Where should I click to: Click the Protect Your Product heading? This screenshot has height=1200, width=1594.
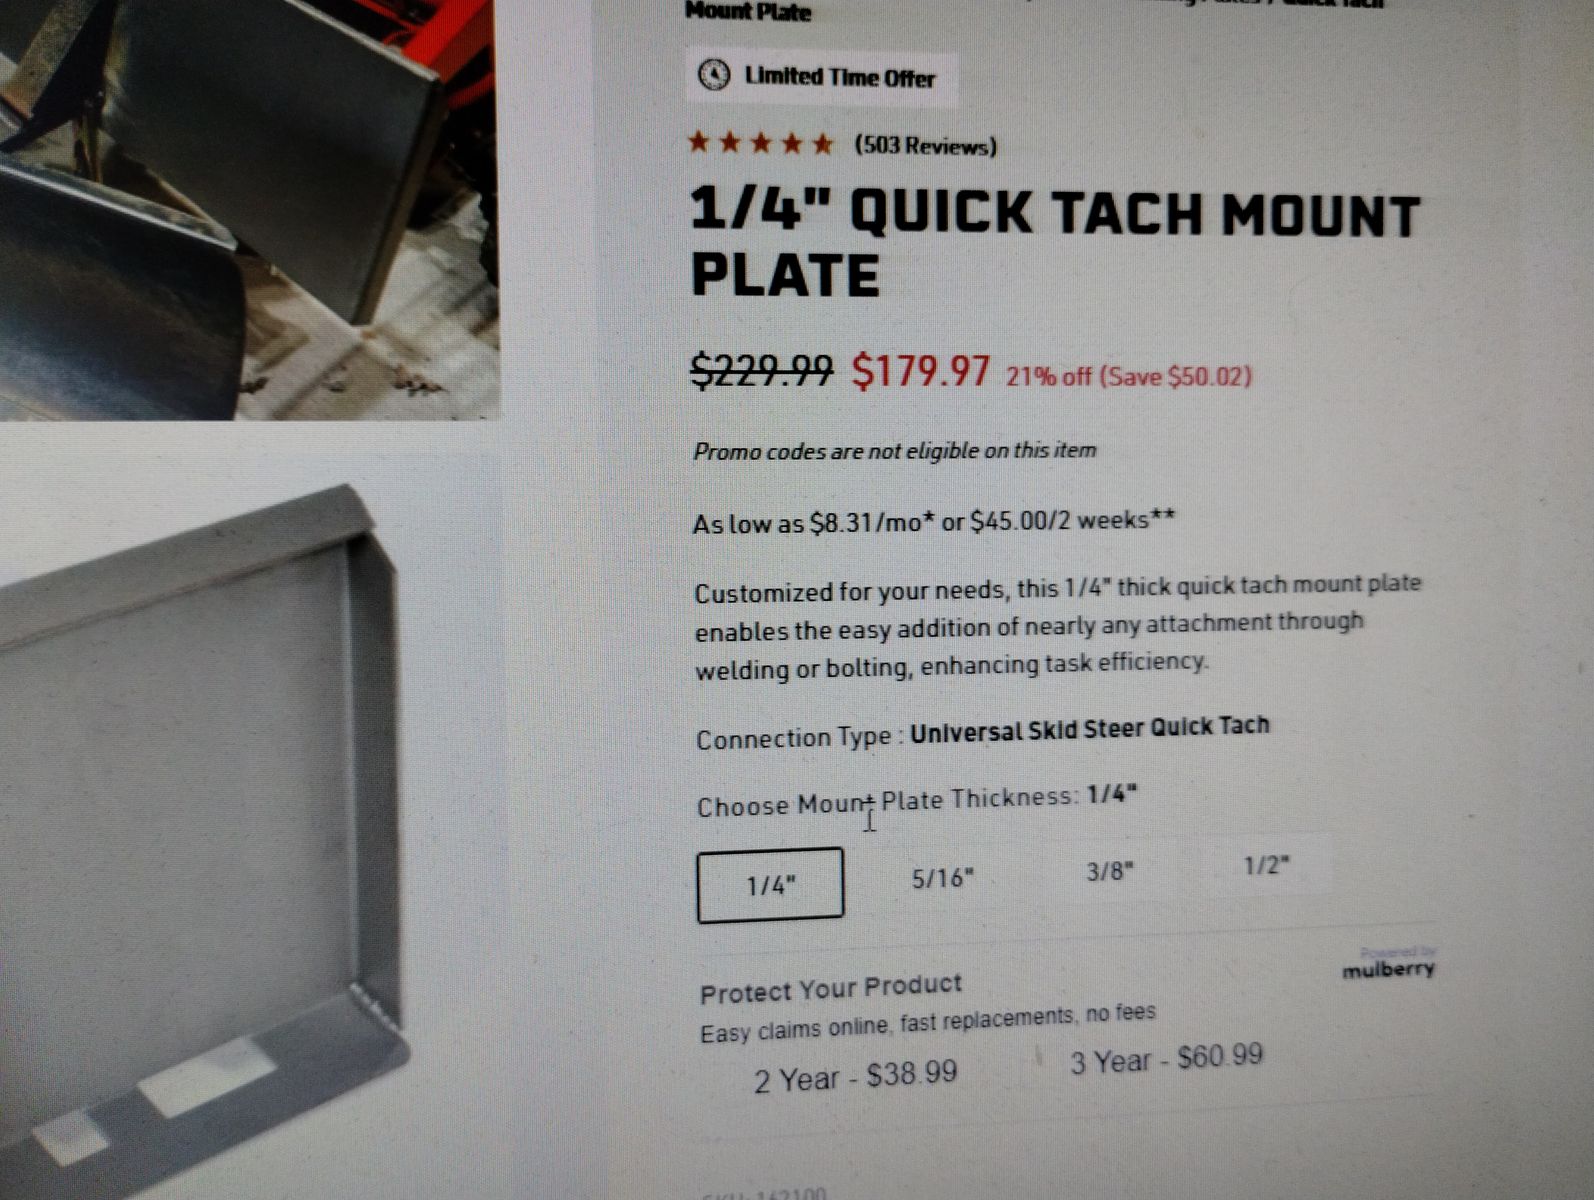(831, 989)
